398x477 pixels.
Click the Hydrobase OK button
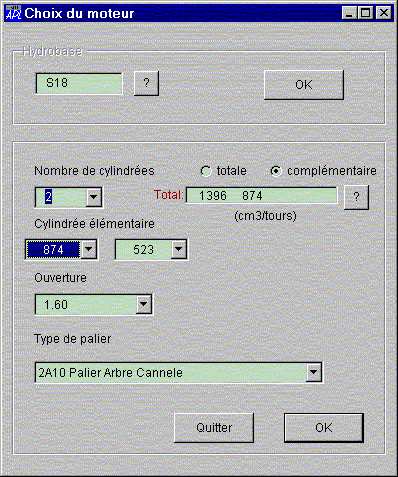pos(304,85)
